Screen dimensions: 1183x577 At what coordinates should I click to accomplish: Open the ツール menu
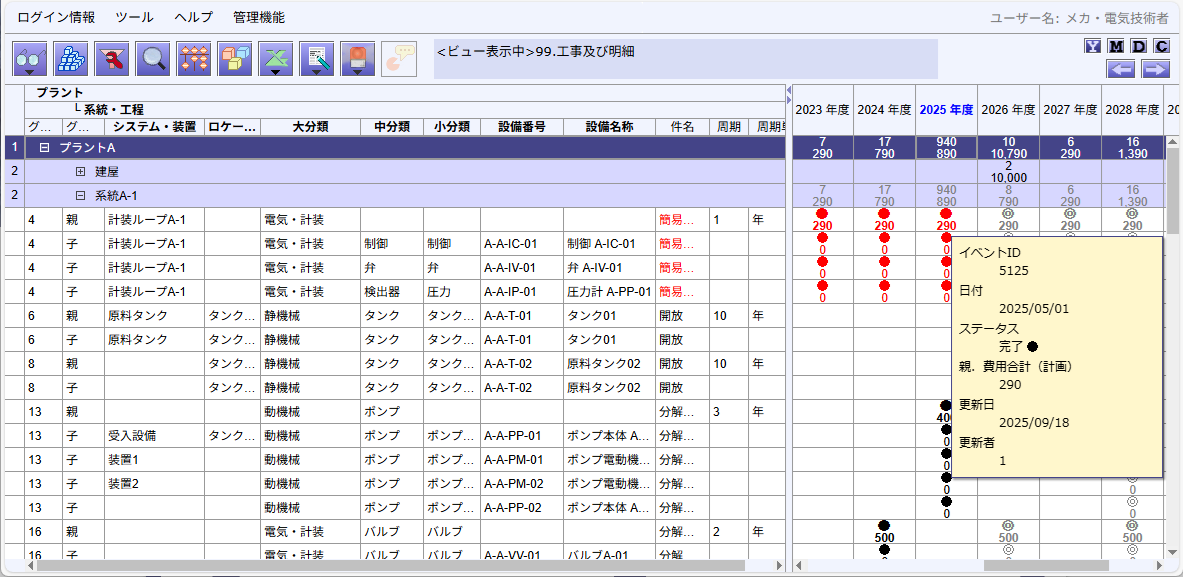point(134,17)
